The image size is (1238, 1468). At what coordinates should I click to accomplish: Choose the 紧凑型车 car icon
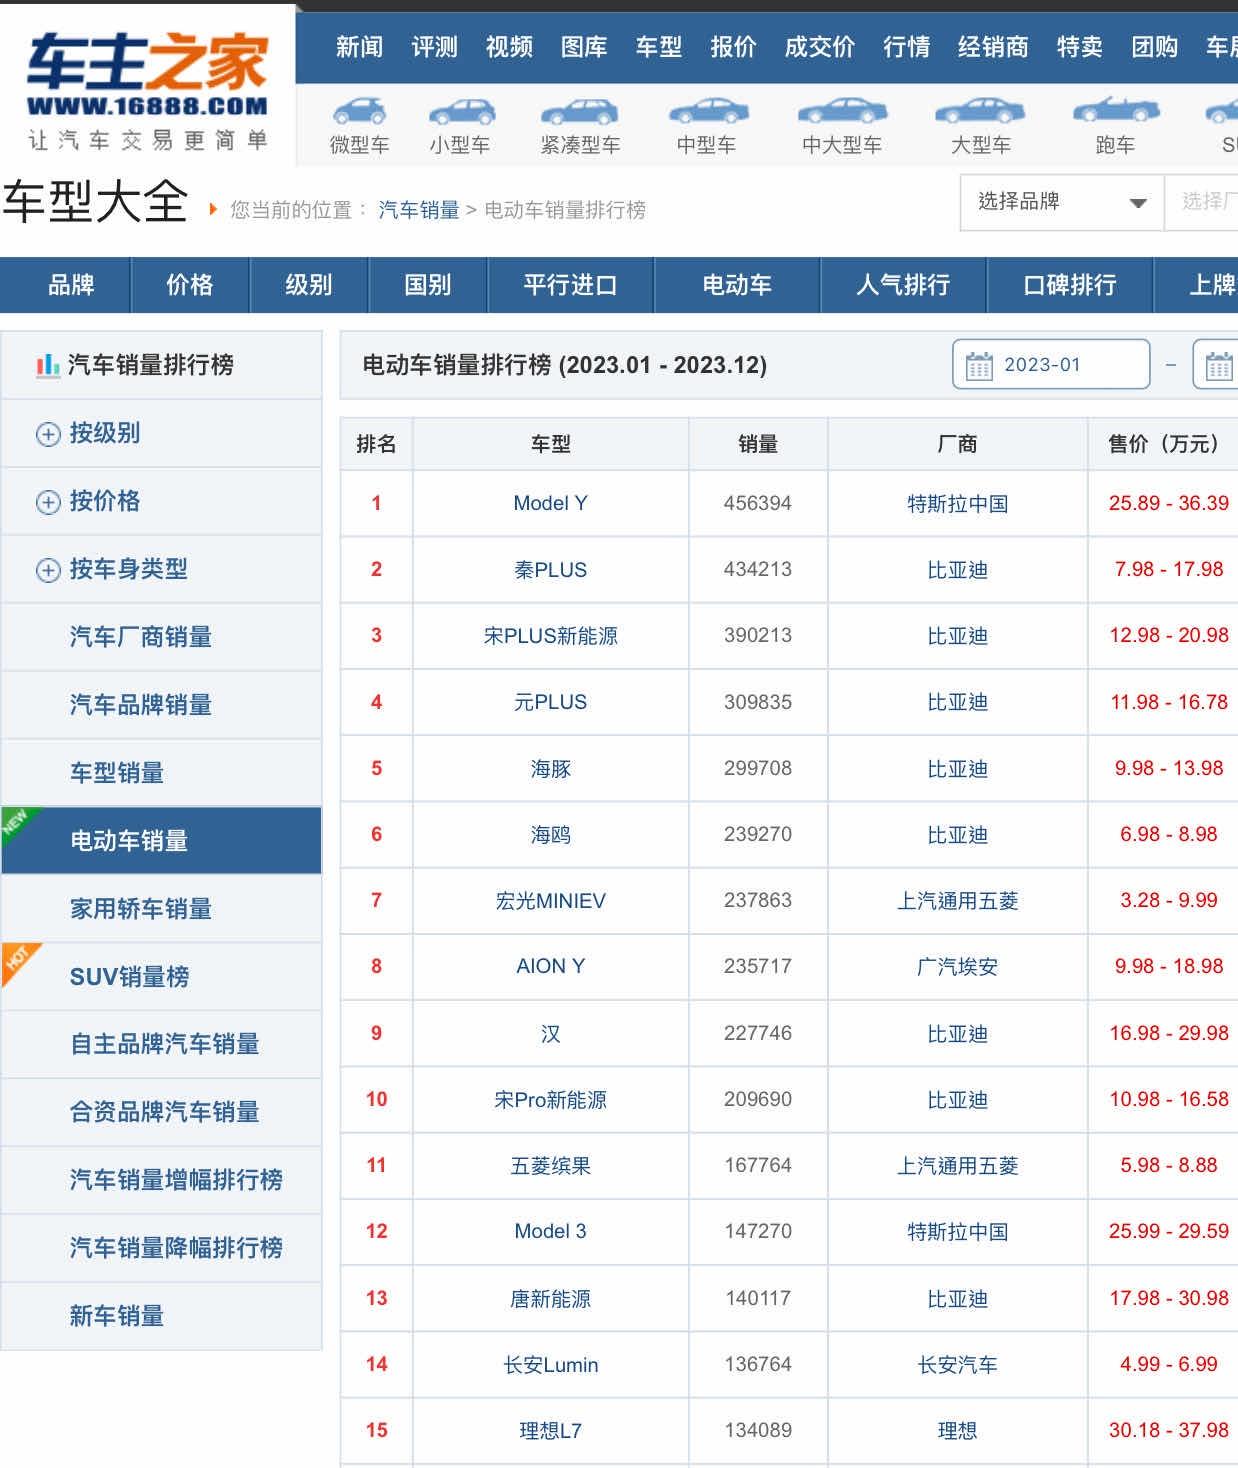[x=579, y=112]
